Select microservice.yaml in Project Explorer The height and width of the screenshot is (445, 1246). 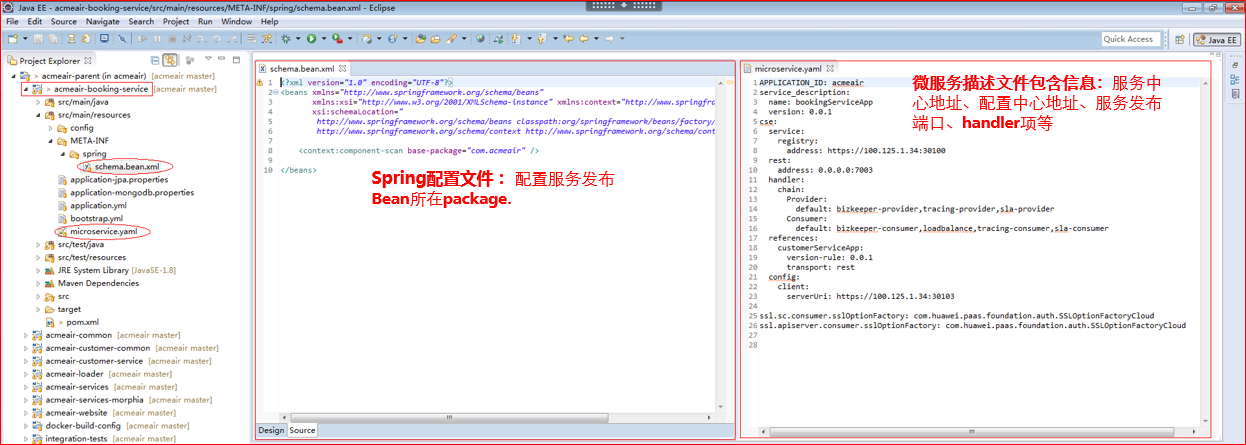(103, 231)
